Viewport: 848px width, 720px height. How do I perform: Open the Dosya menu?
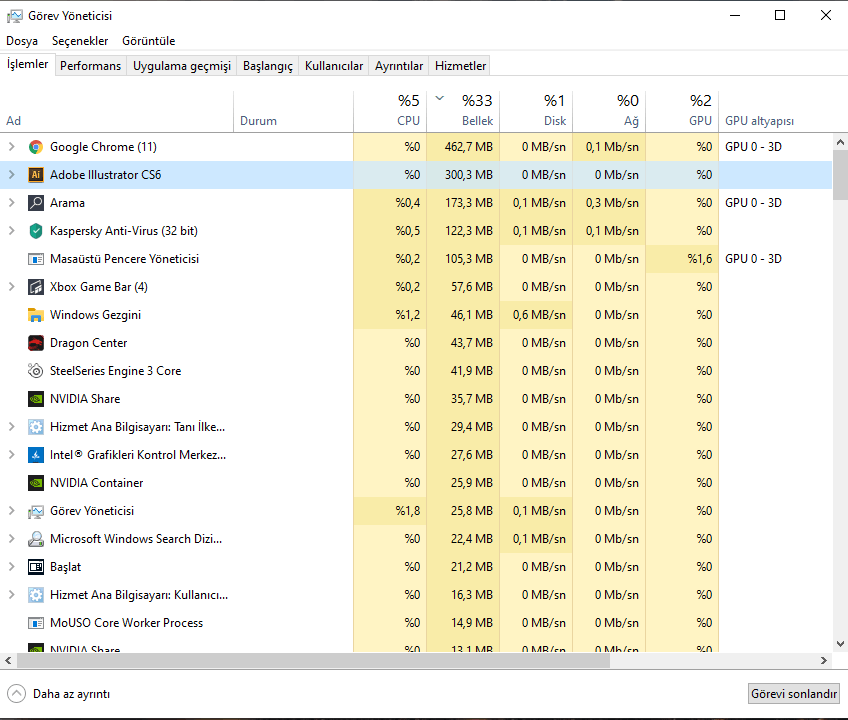(22, 41)
